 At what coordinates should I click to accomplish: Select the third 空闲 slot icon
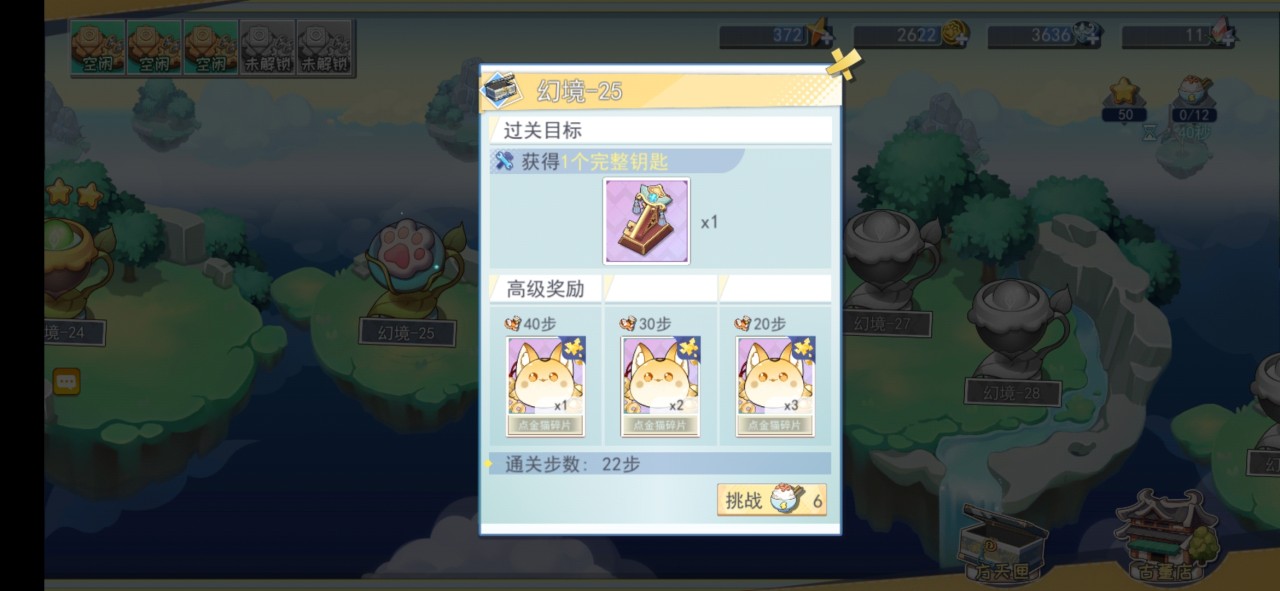pos(211,47)
